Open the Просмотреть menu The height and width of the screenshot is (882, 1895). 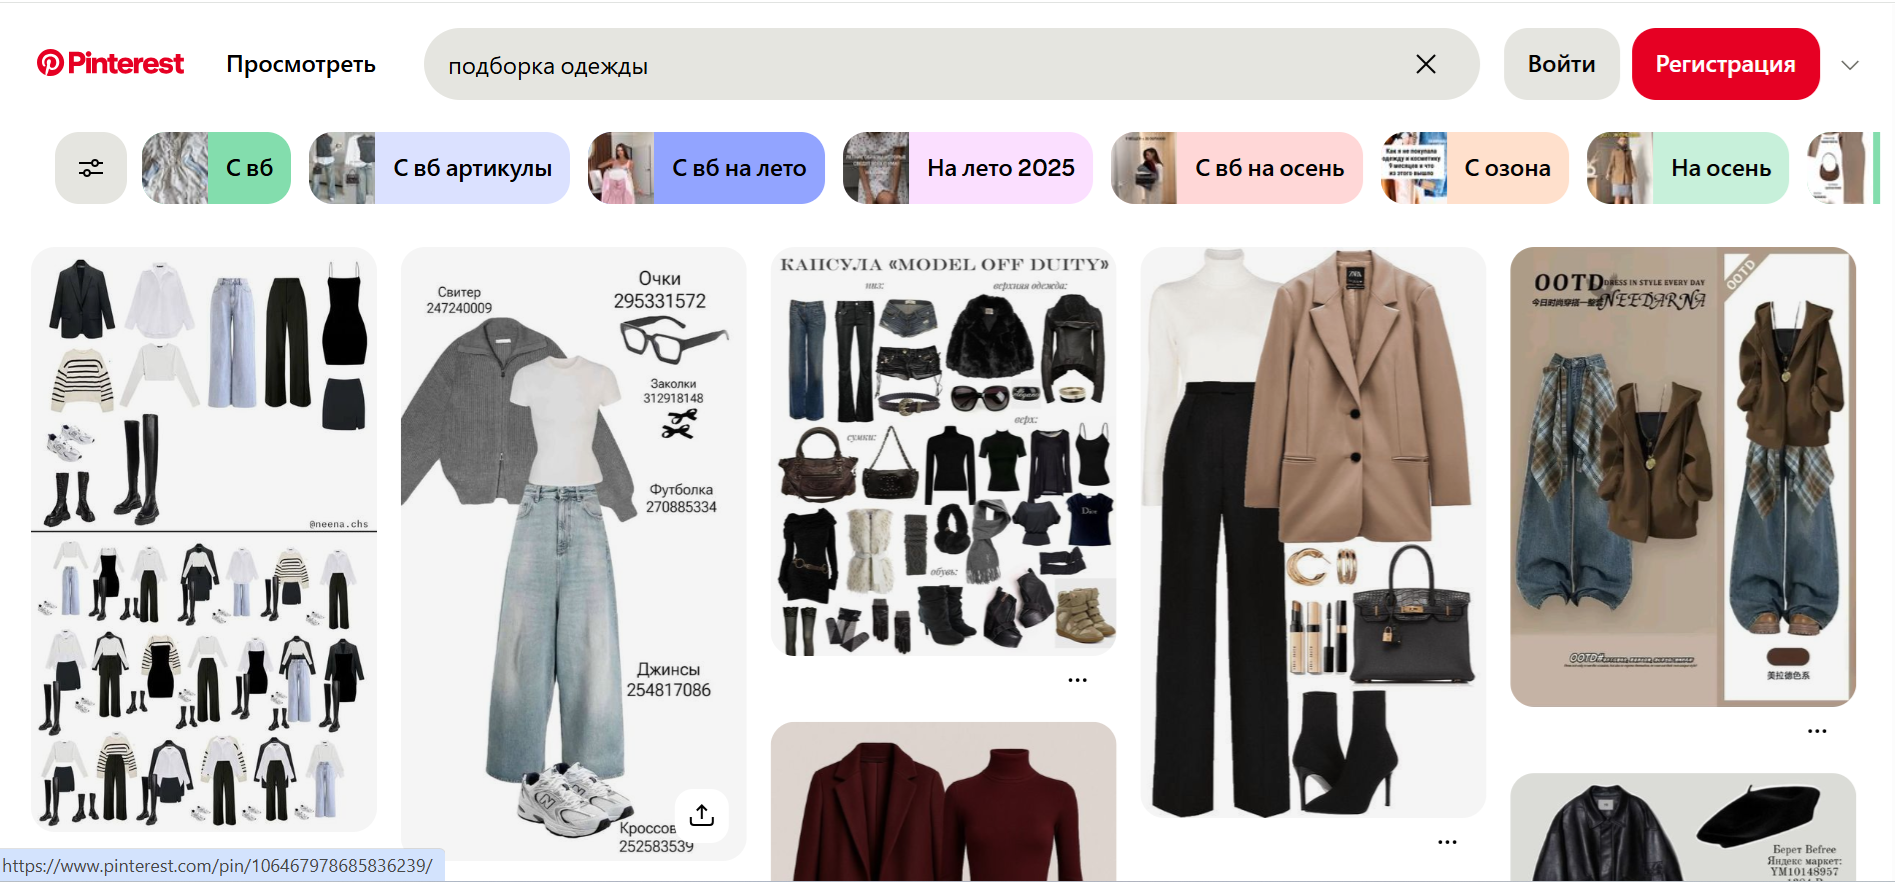tap(301, 64)
